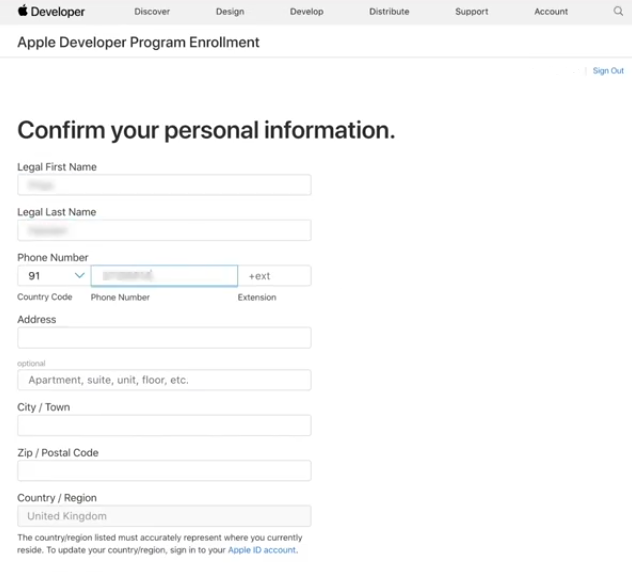The width and height of the screenshot is (632, 575).
Task: Click the Legal First Name field
Action: (164, 185)
